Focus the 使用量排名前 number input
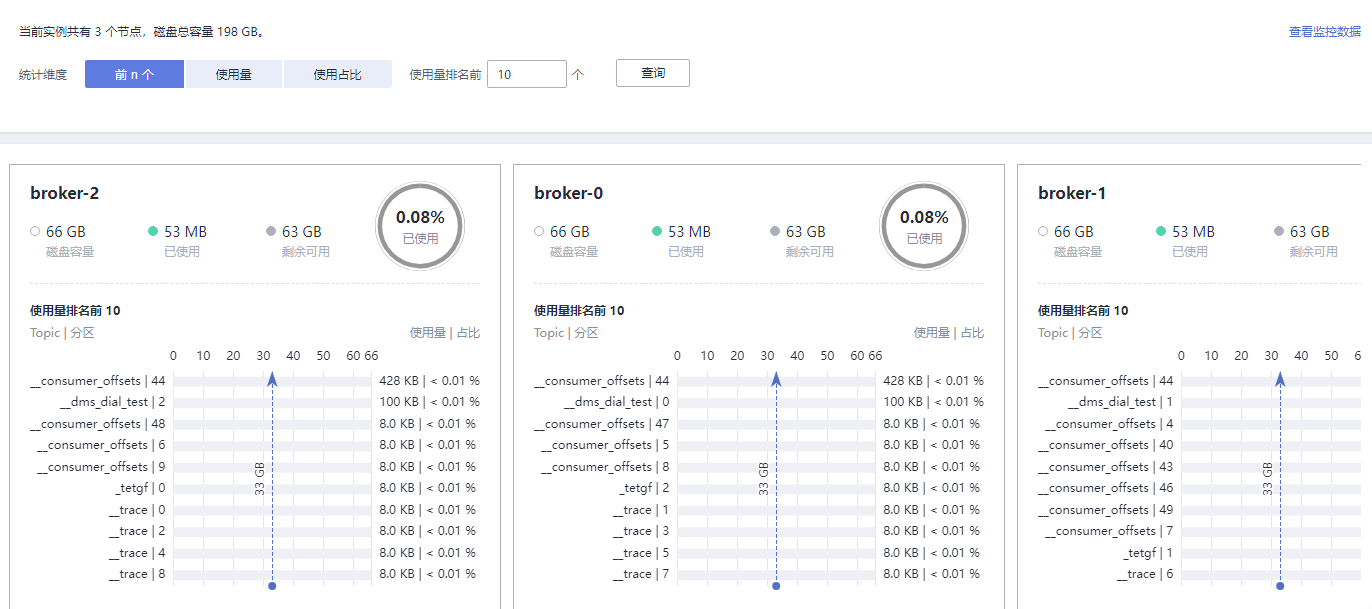The height and width of the screenshot is (609, 1372). (x=527, y=74)
